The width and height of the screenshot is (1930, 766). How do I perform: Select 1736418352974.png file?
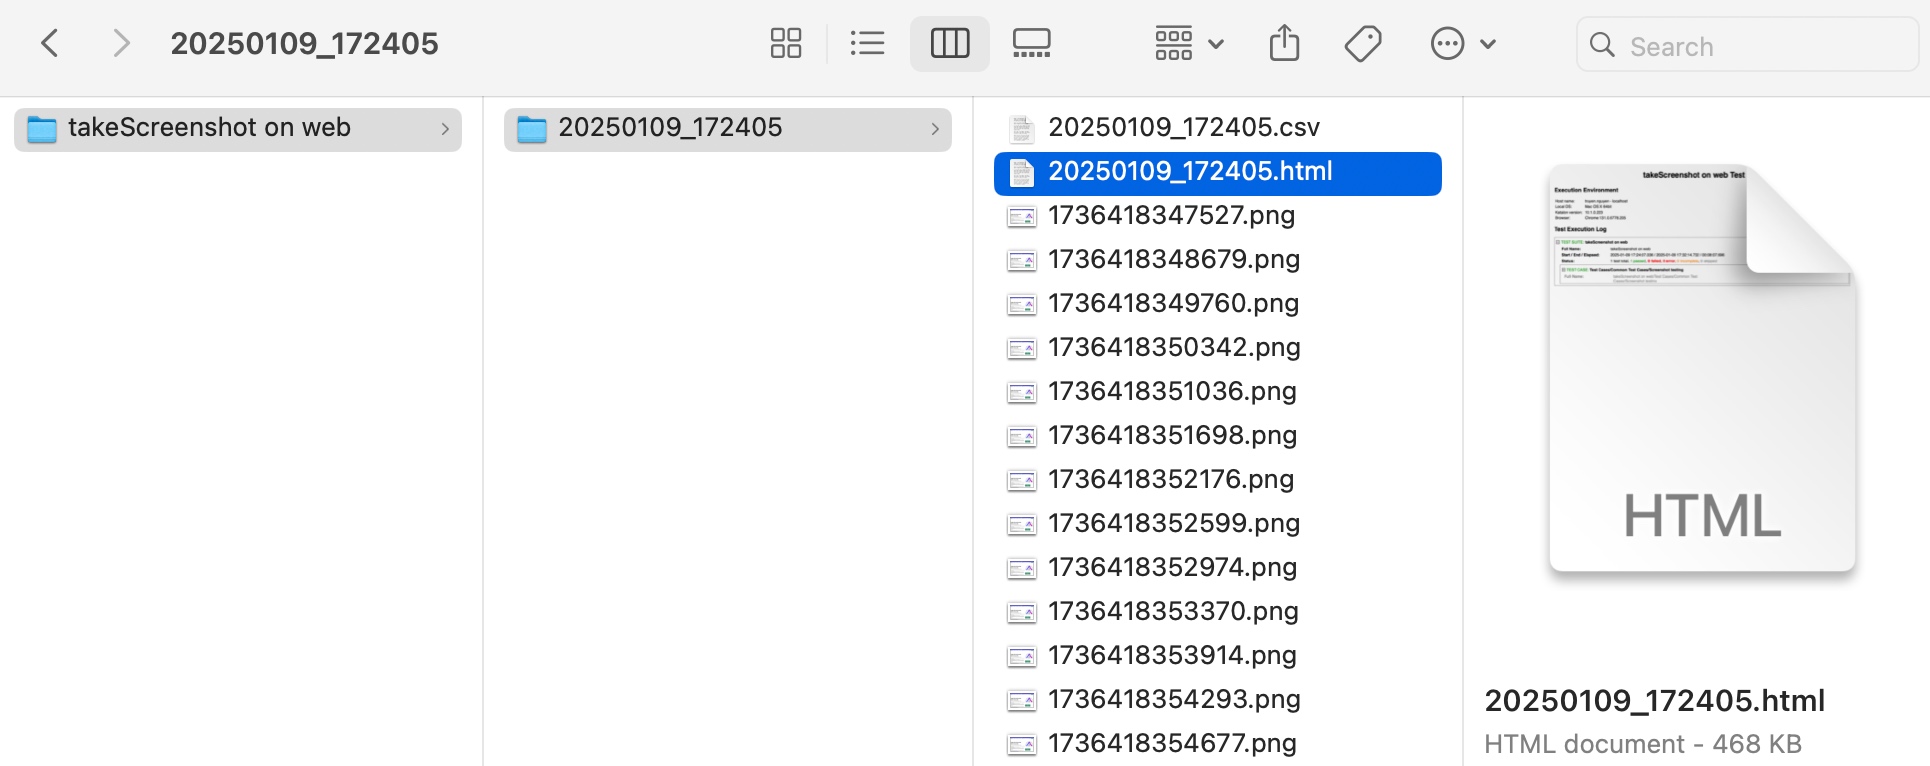(1218, 568)
